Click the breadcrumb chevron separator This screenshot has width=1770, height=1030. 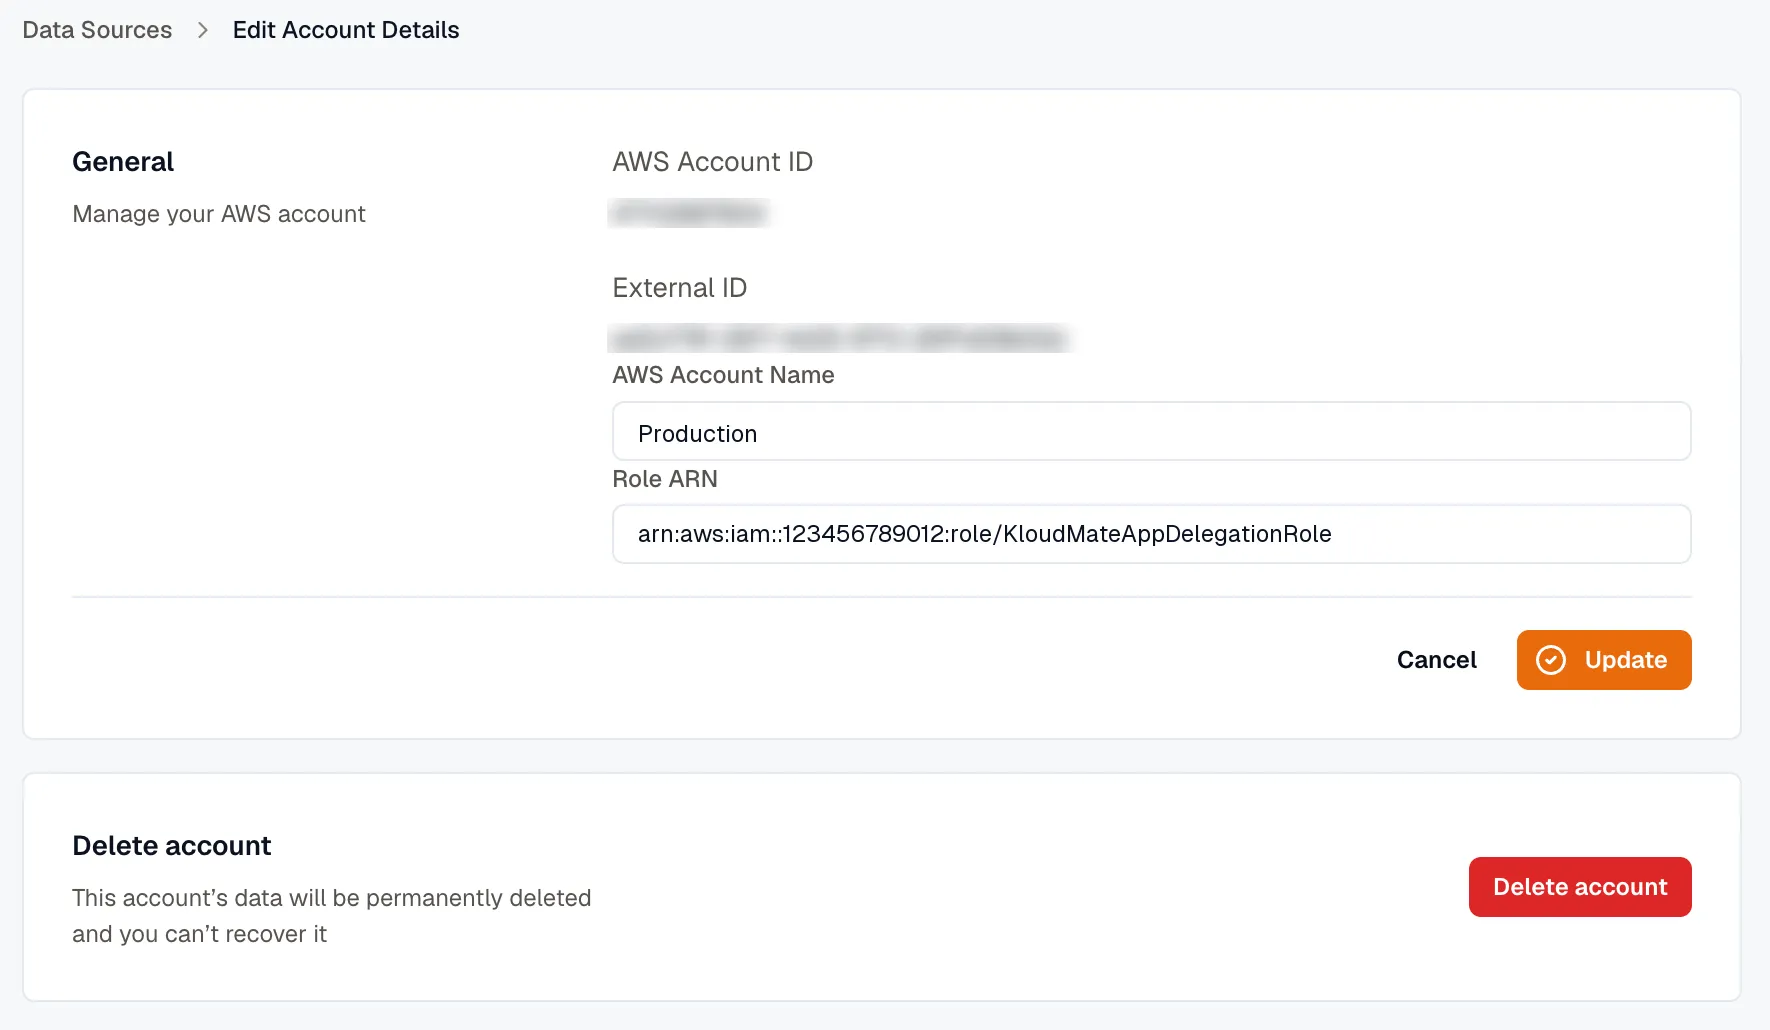coord(203,30)
